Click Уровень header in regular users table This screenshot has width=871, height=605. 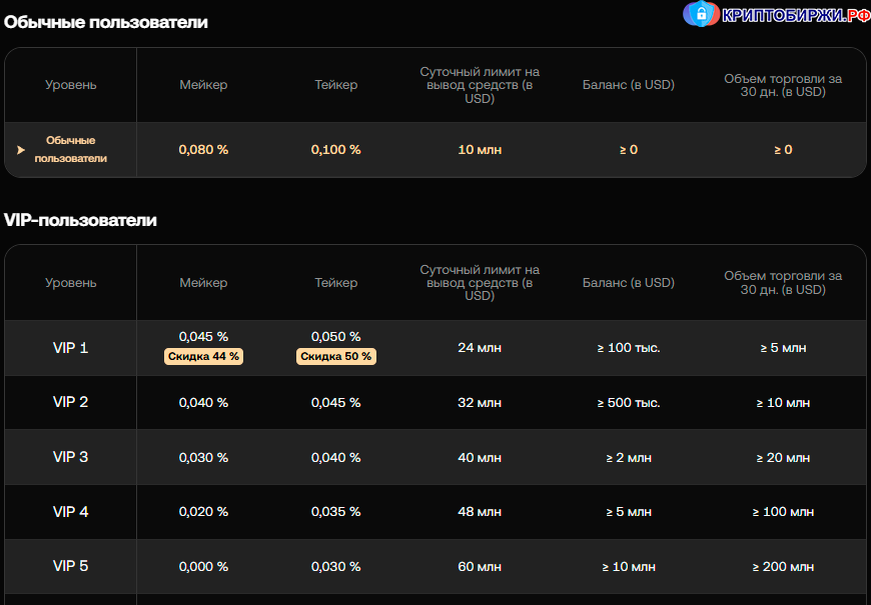[71, 85]
